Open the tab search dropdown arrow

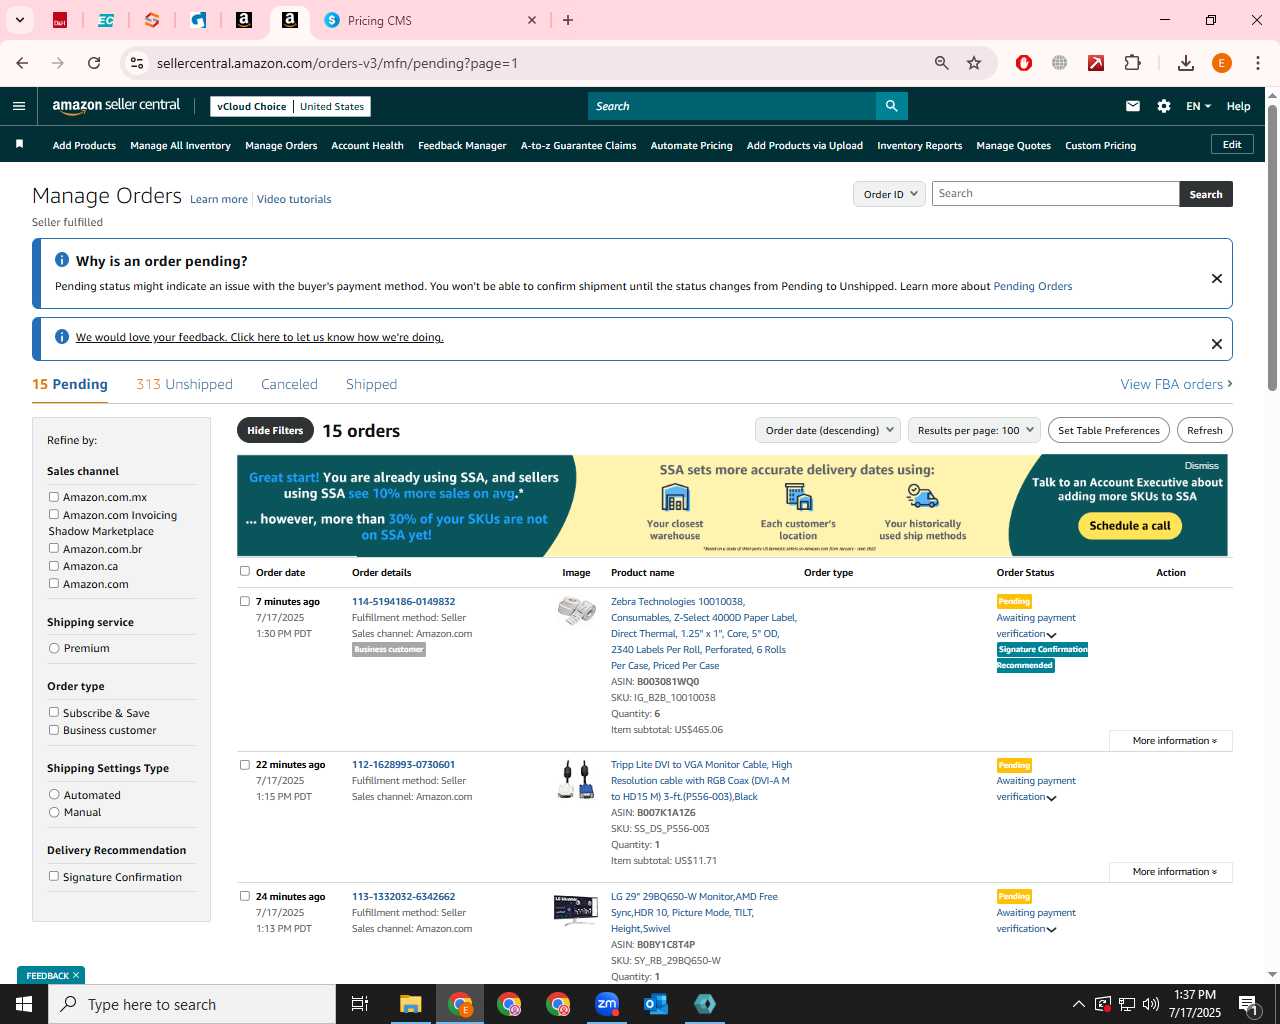tap(19, 20)
